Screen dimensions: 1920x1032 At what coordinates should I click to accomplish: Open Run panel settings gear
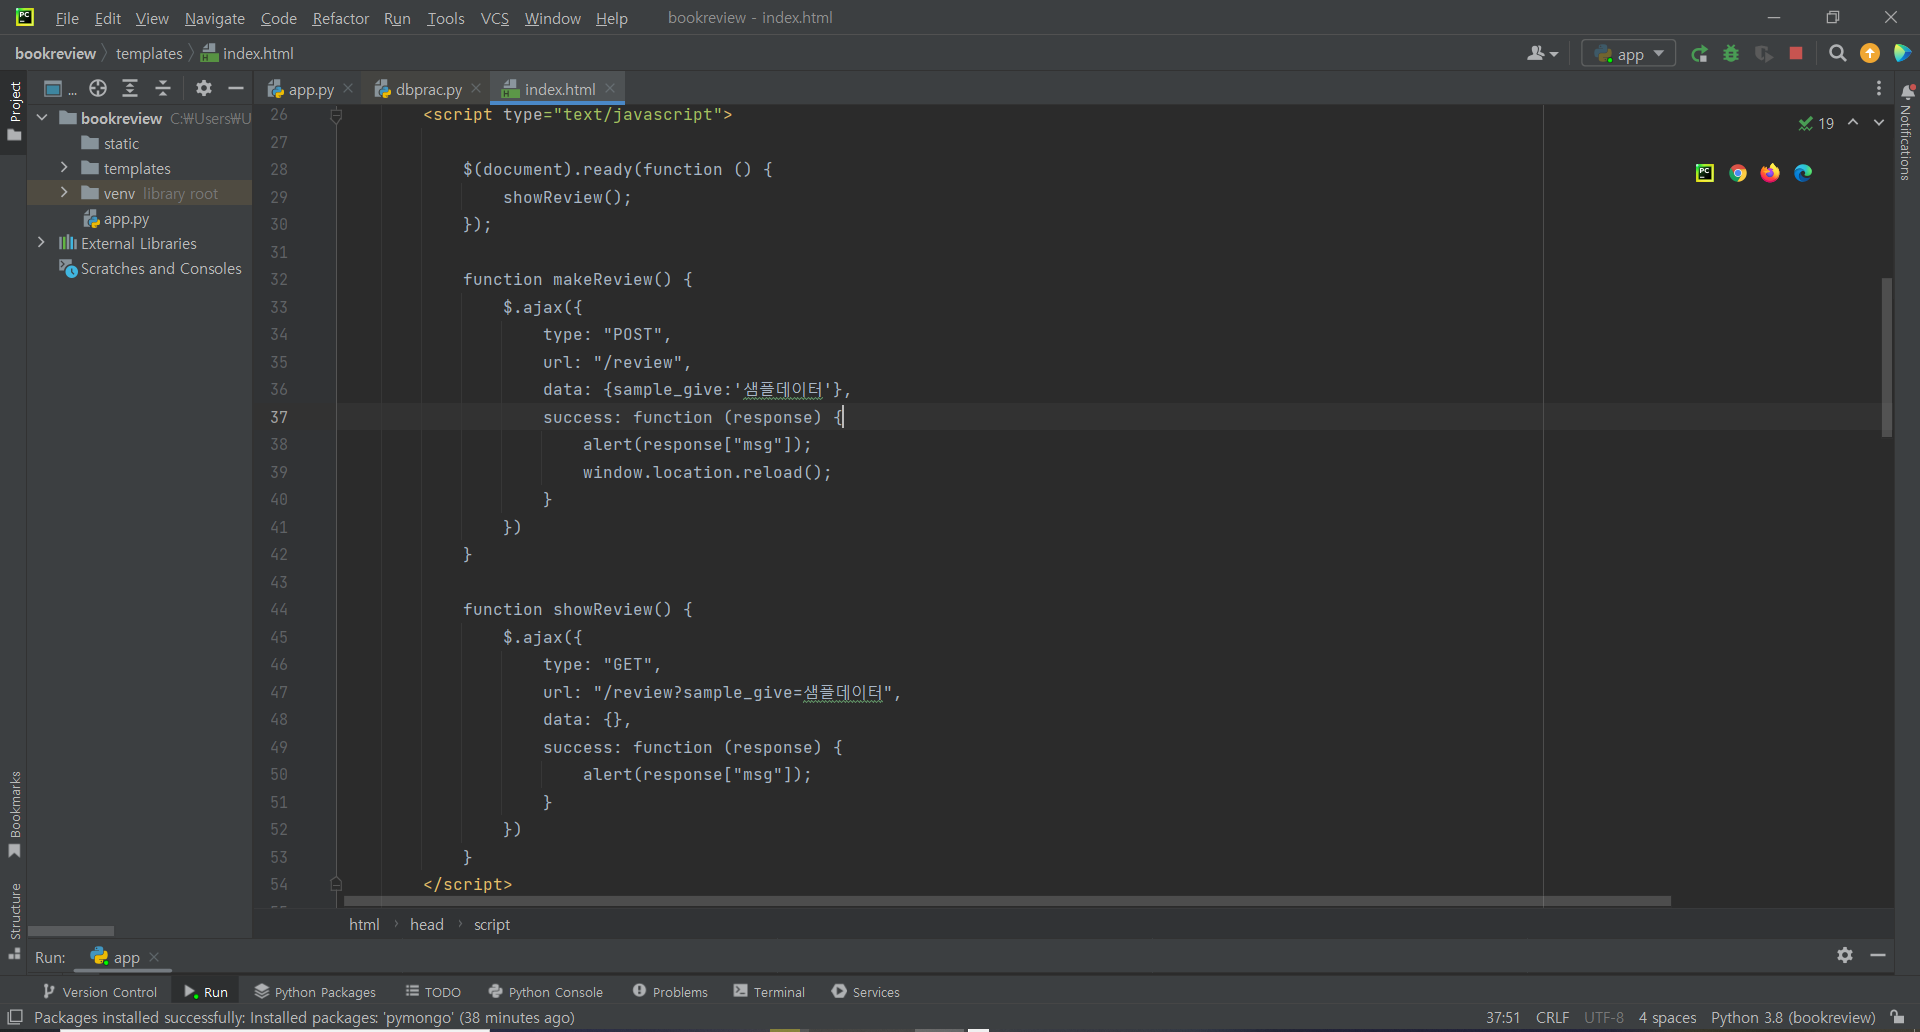1845,956
